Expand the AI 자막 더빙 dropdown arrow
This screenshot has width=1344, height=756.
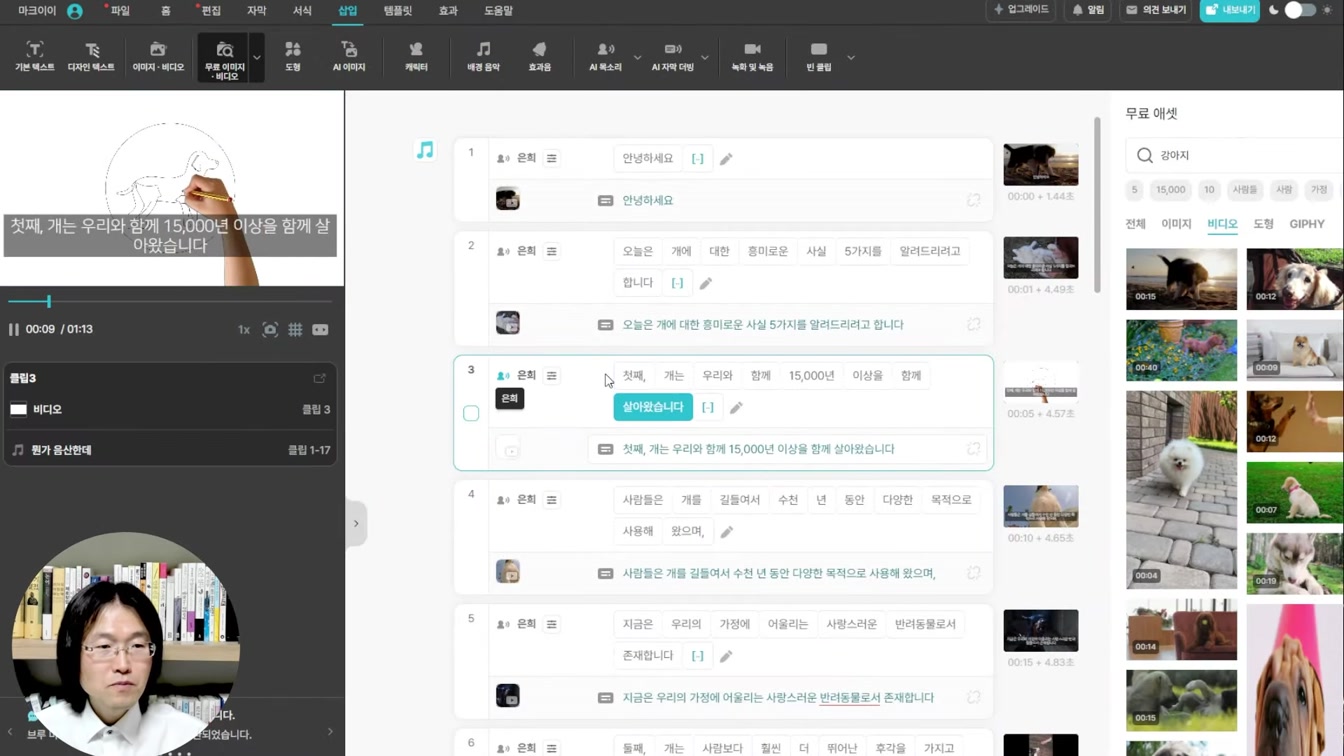coord(705,58)
